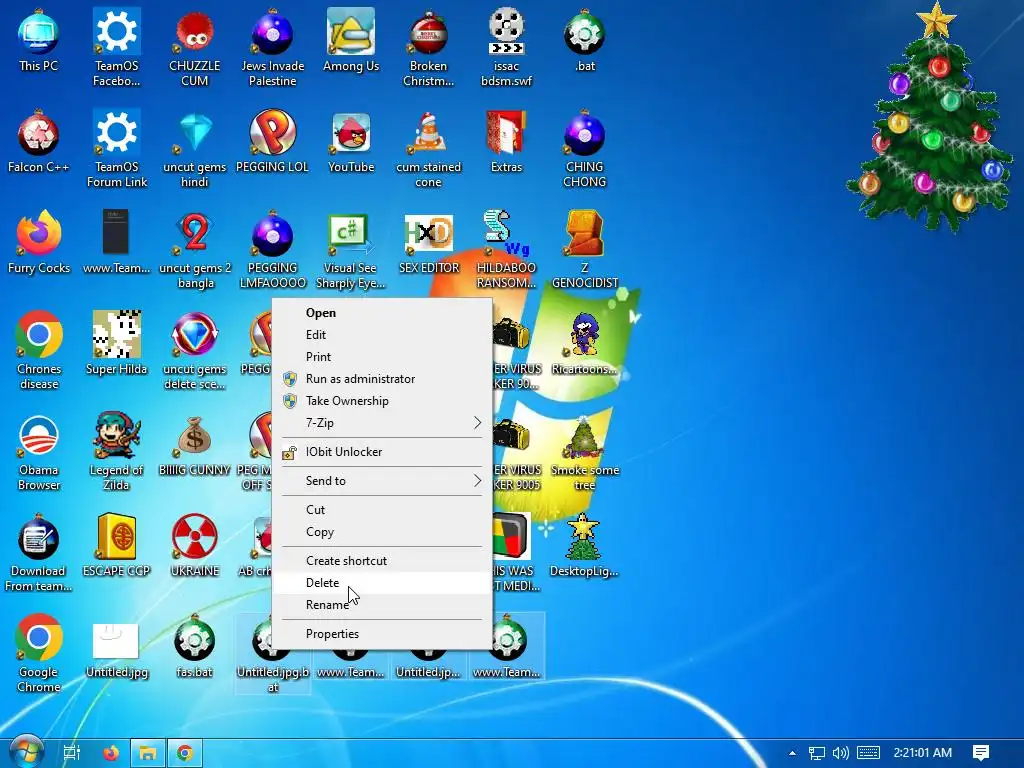Select the uncut gems delete scene icon
Viewport: 1024px width, 768px height.
tap(195, 351)
